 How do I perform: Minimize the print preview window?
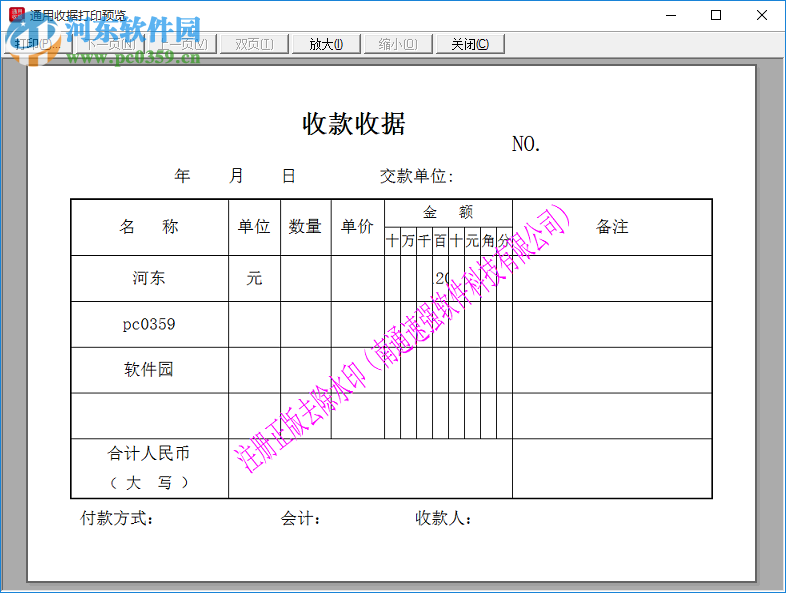point(671,15)
